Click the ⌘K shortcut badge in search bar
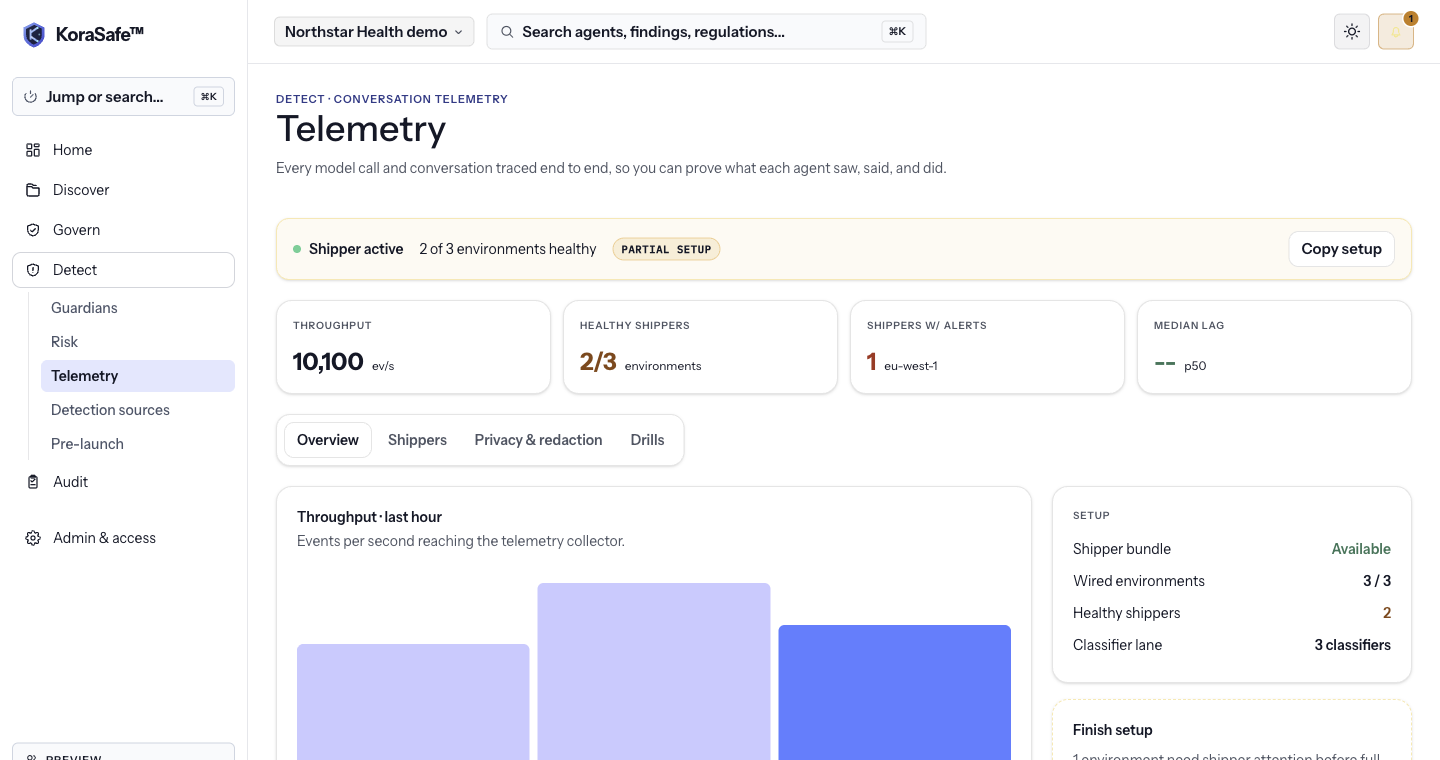The image size is (1440, 760). 897,32
